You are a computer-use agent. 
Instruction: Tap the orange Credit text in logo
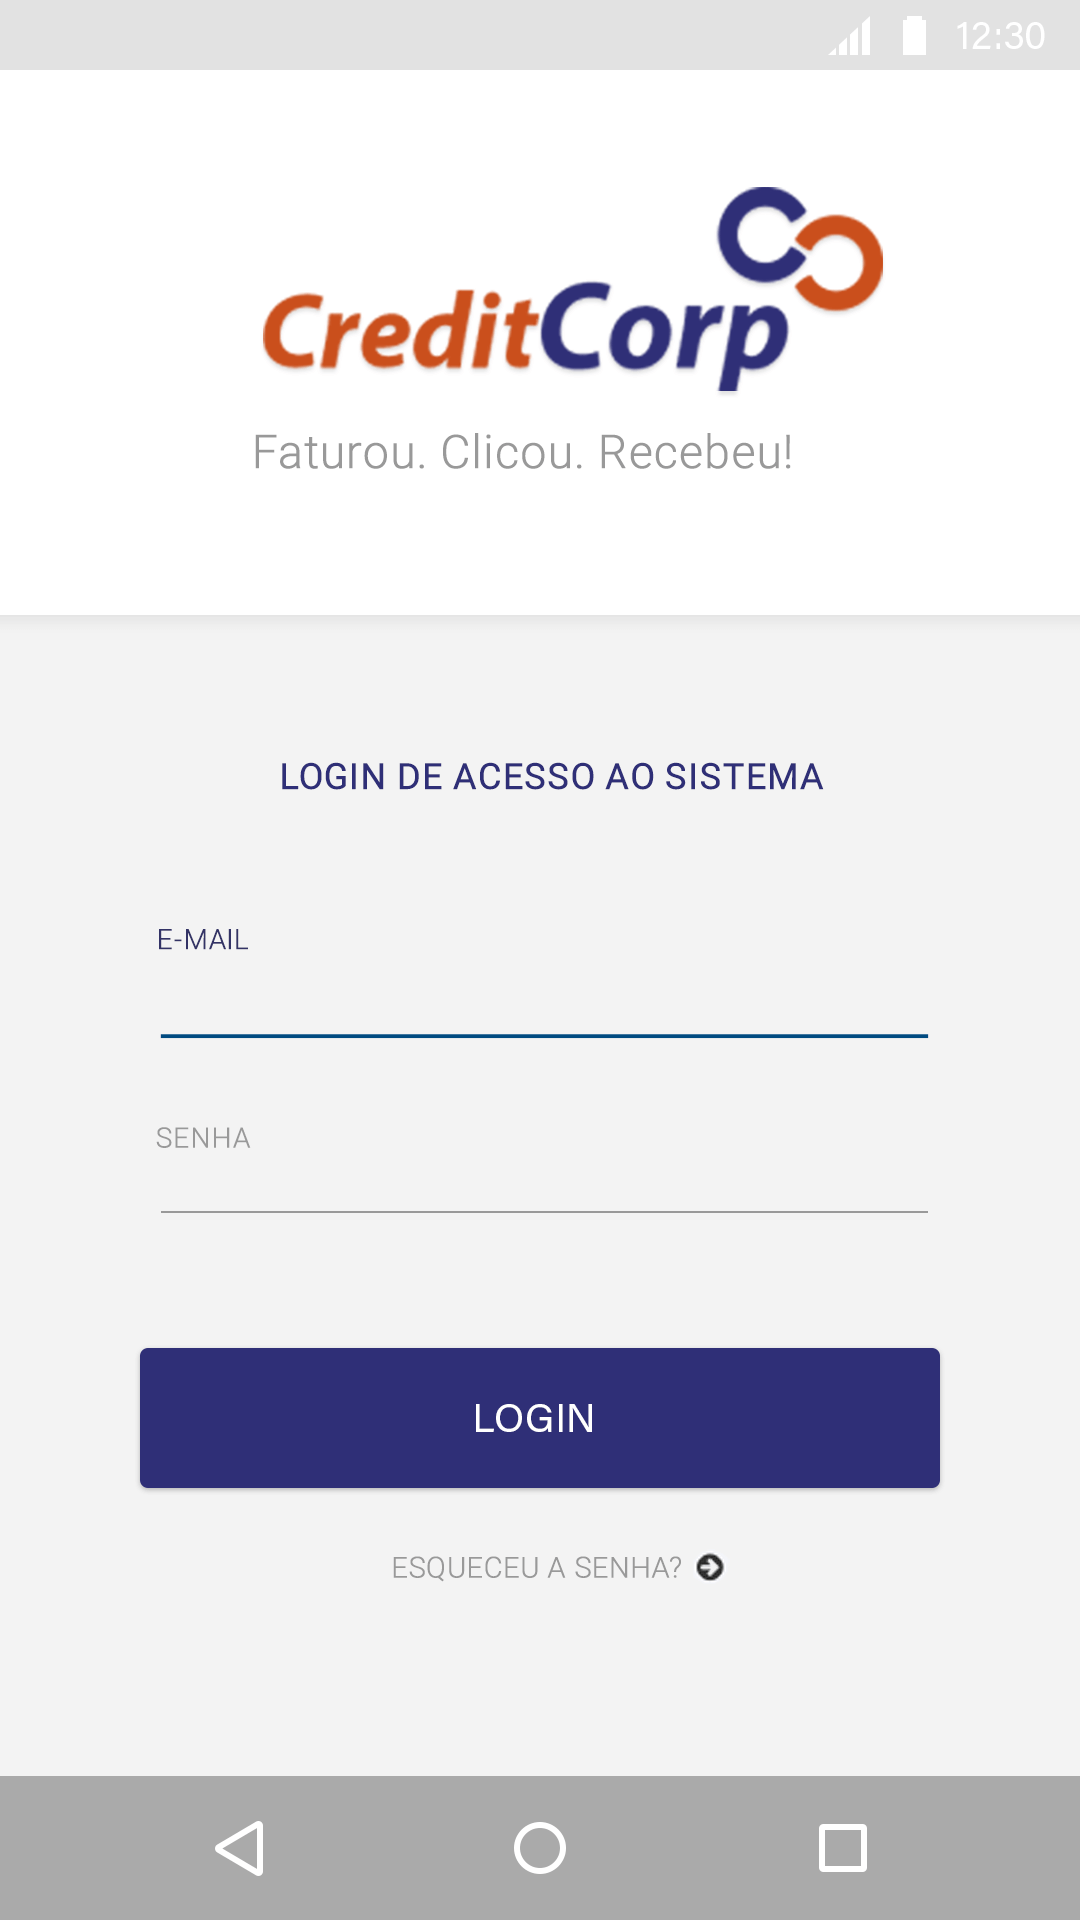tap(398, 330)
